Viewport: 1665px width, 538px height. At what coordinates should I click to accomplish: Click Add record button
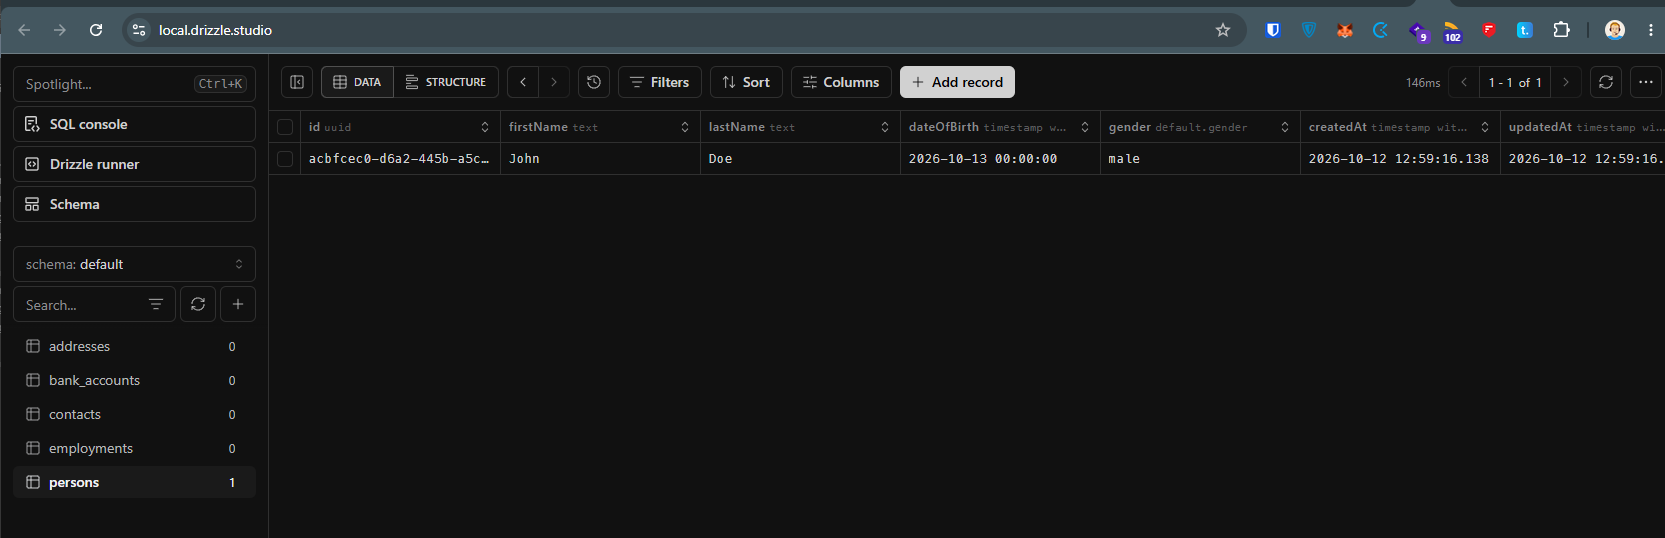(957, 82)
